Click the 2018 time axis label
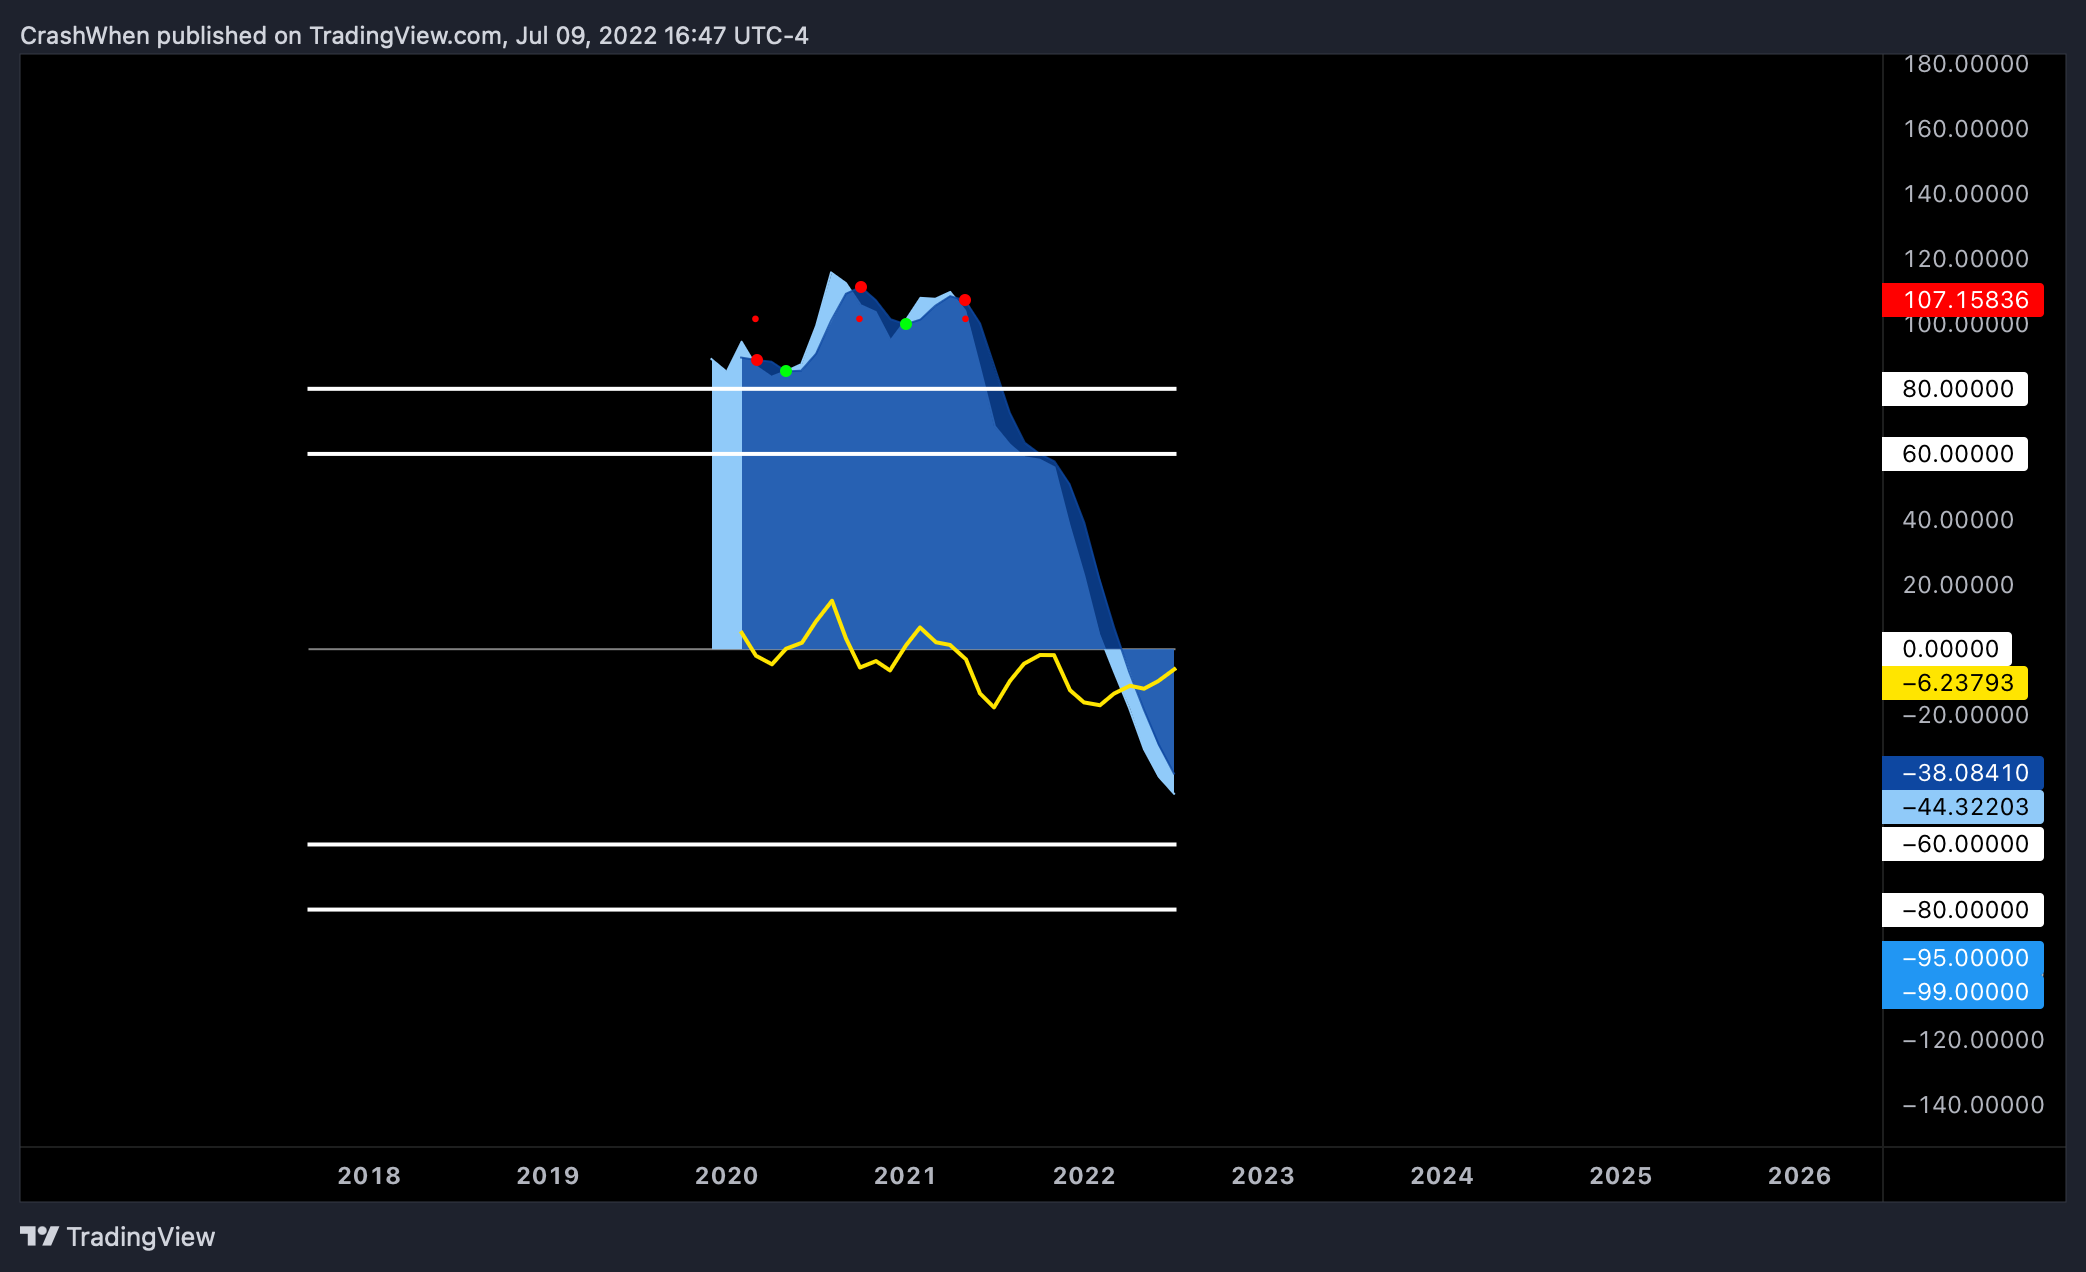 pos(369,1176)
